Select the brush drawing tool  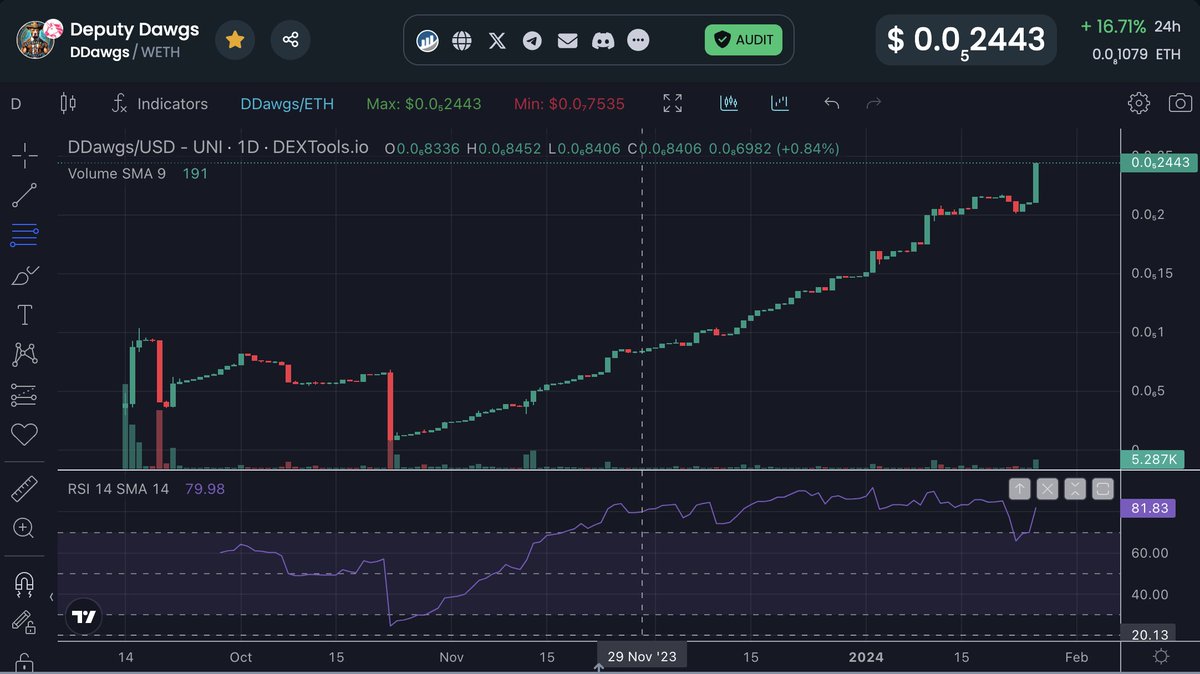(x=25, y=275)
